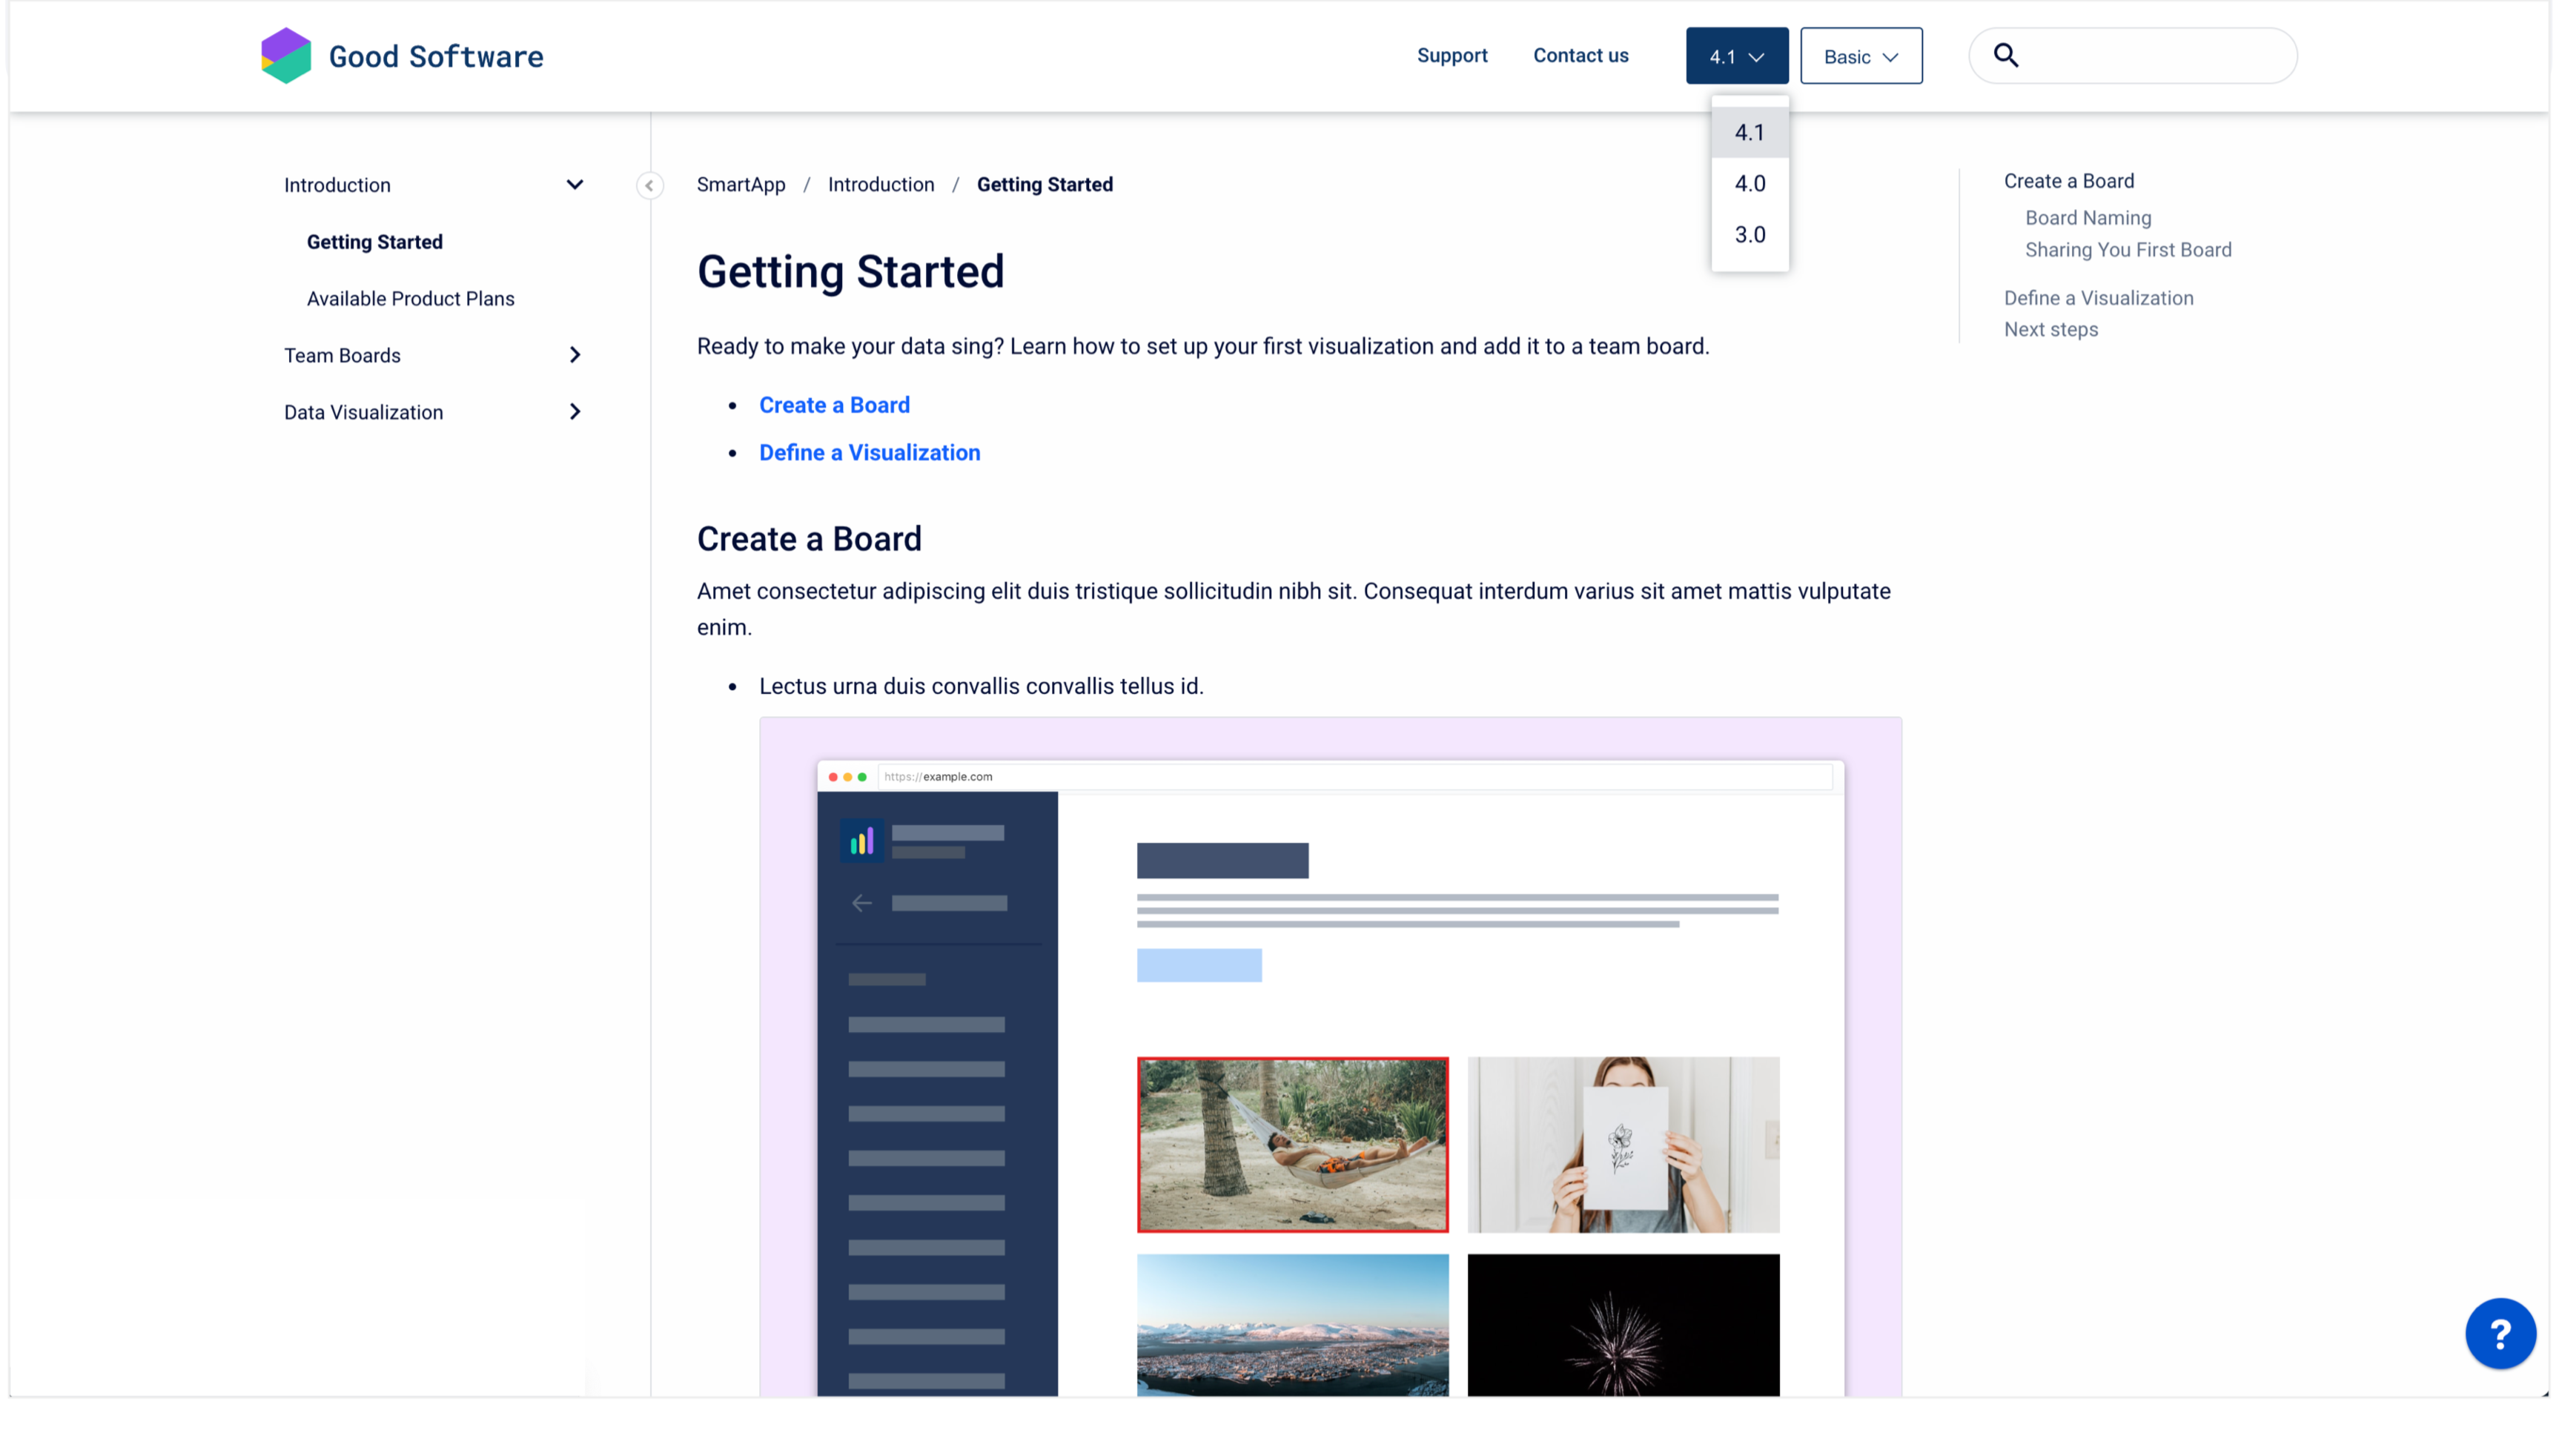2559x1456 pixels.
Task: Open the Basic plan dropdown
Action: (1860, 56)
